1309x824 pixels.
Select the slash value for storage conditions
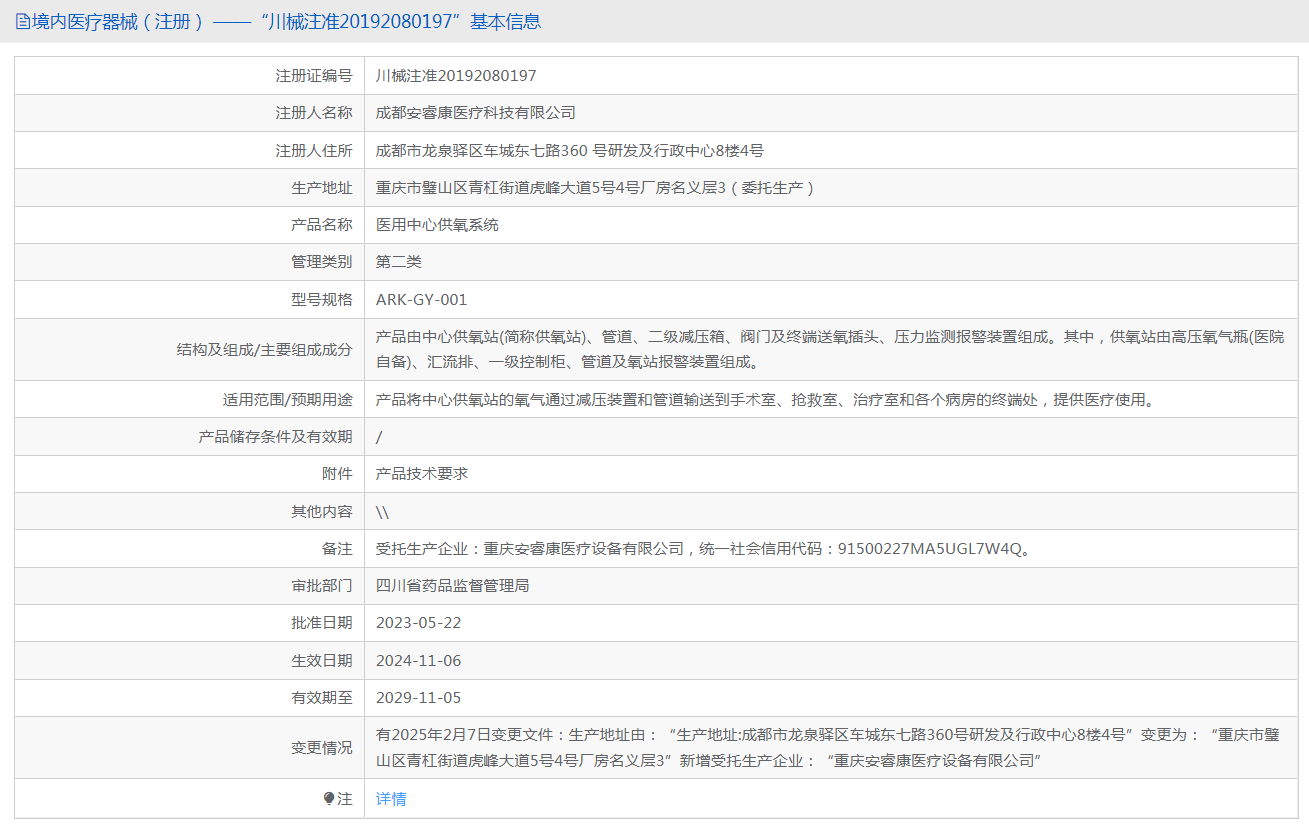[x=379, y=437]
